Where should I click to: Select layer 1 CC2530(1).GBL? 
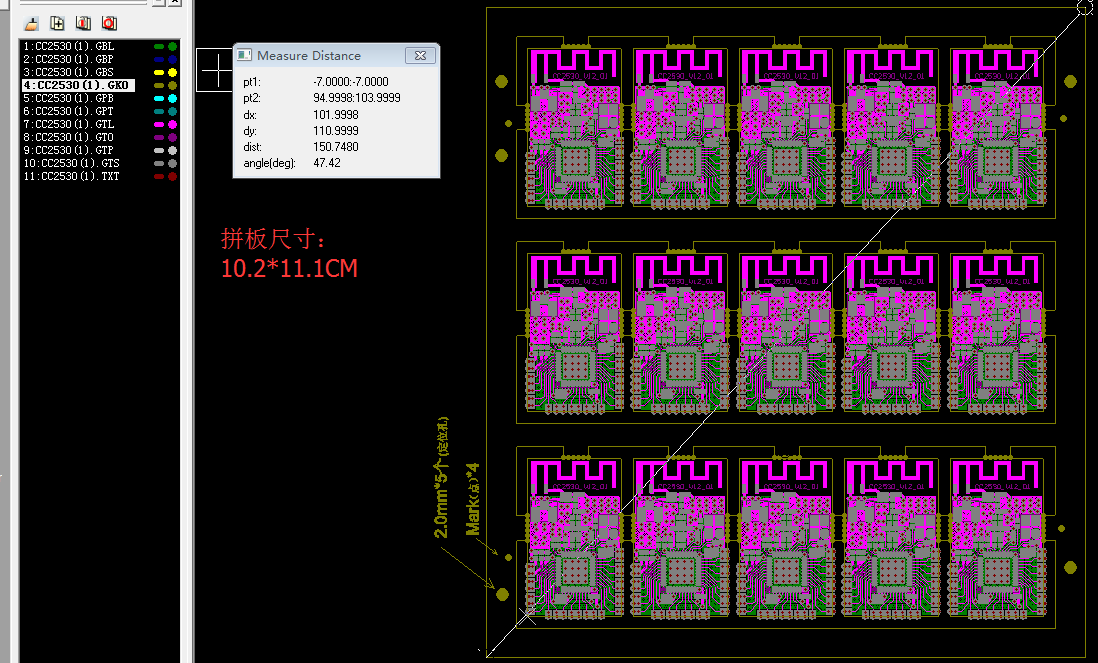[68, 47]
